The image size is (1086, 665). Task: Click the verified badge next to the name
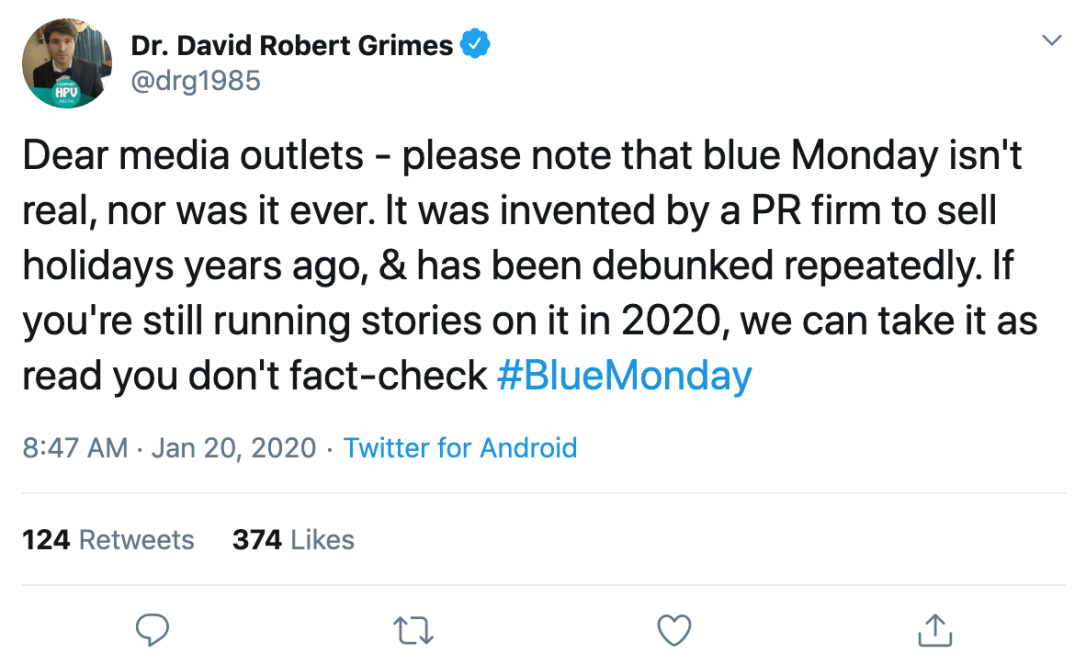pyautogui.click(x=477, y=43)
